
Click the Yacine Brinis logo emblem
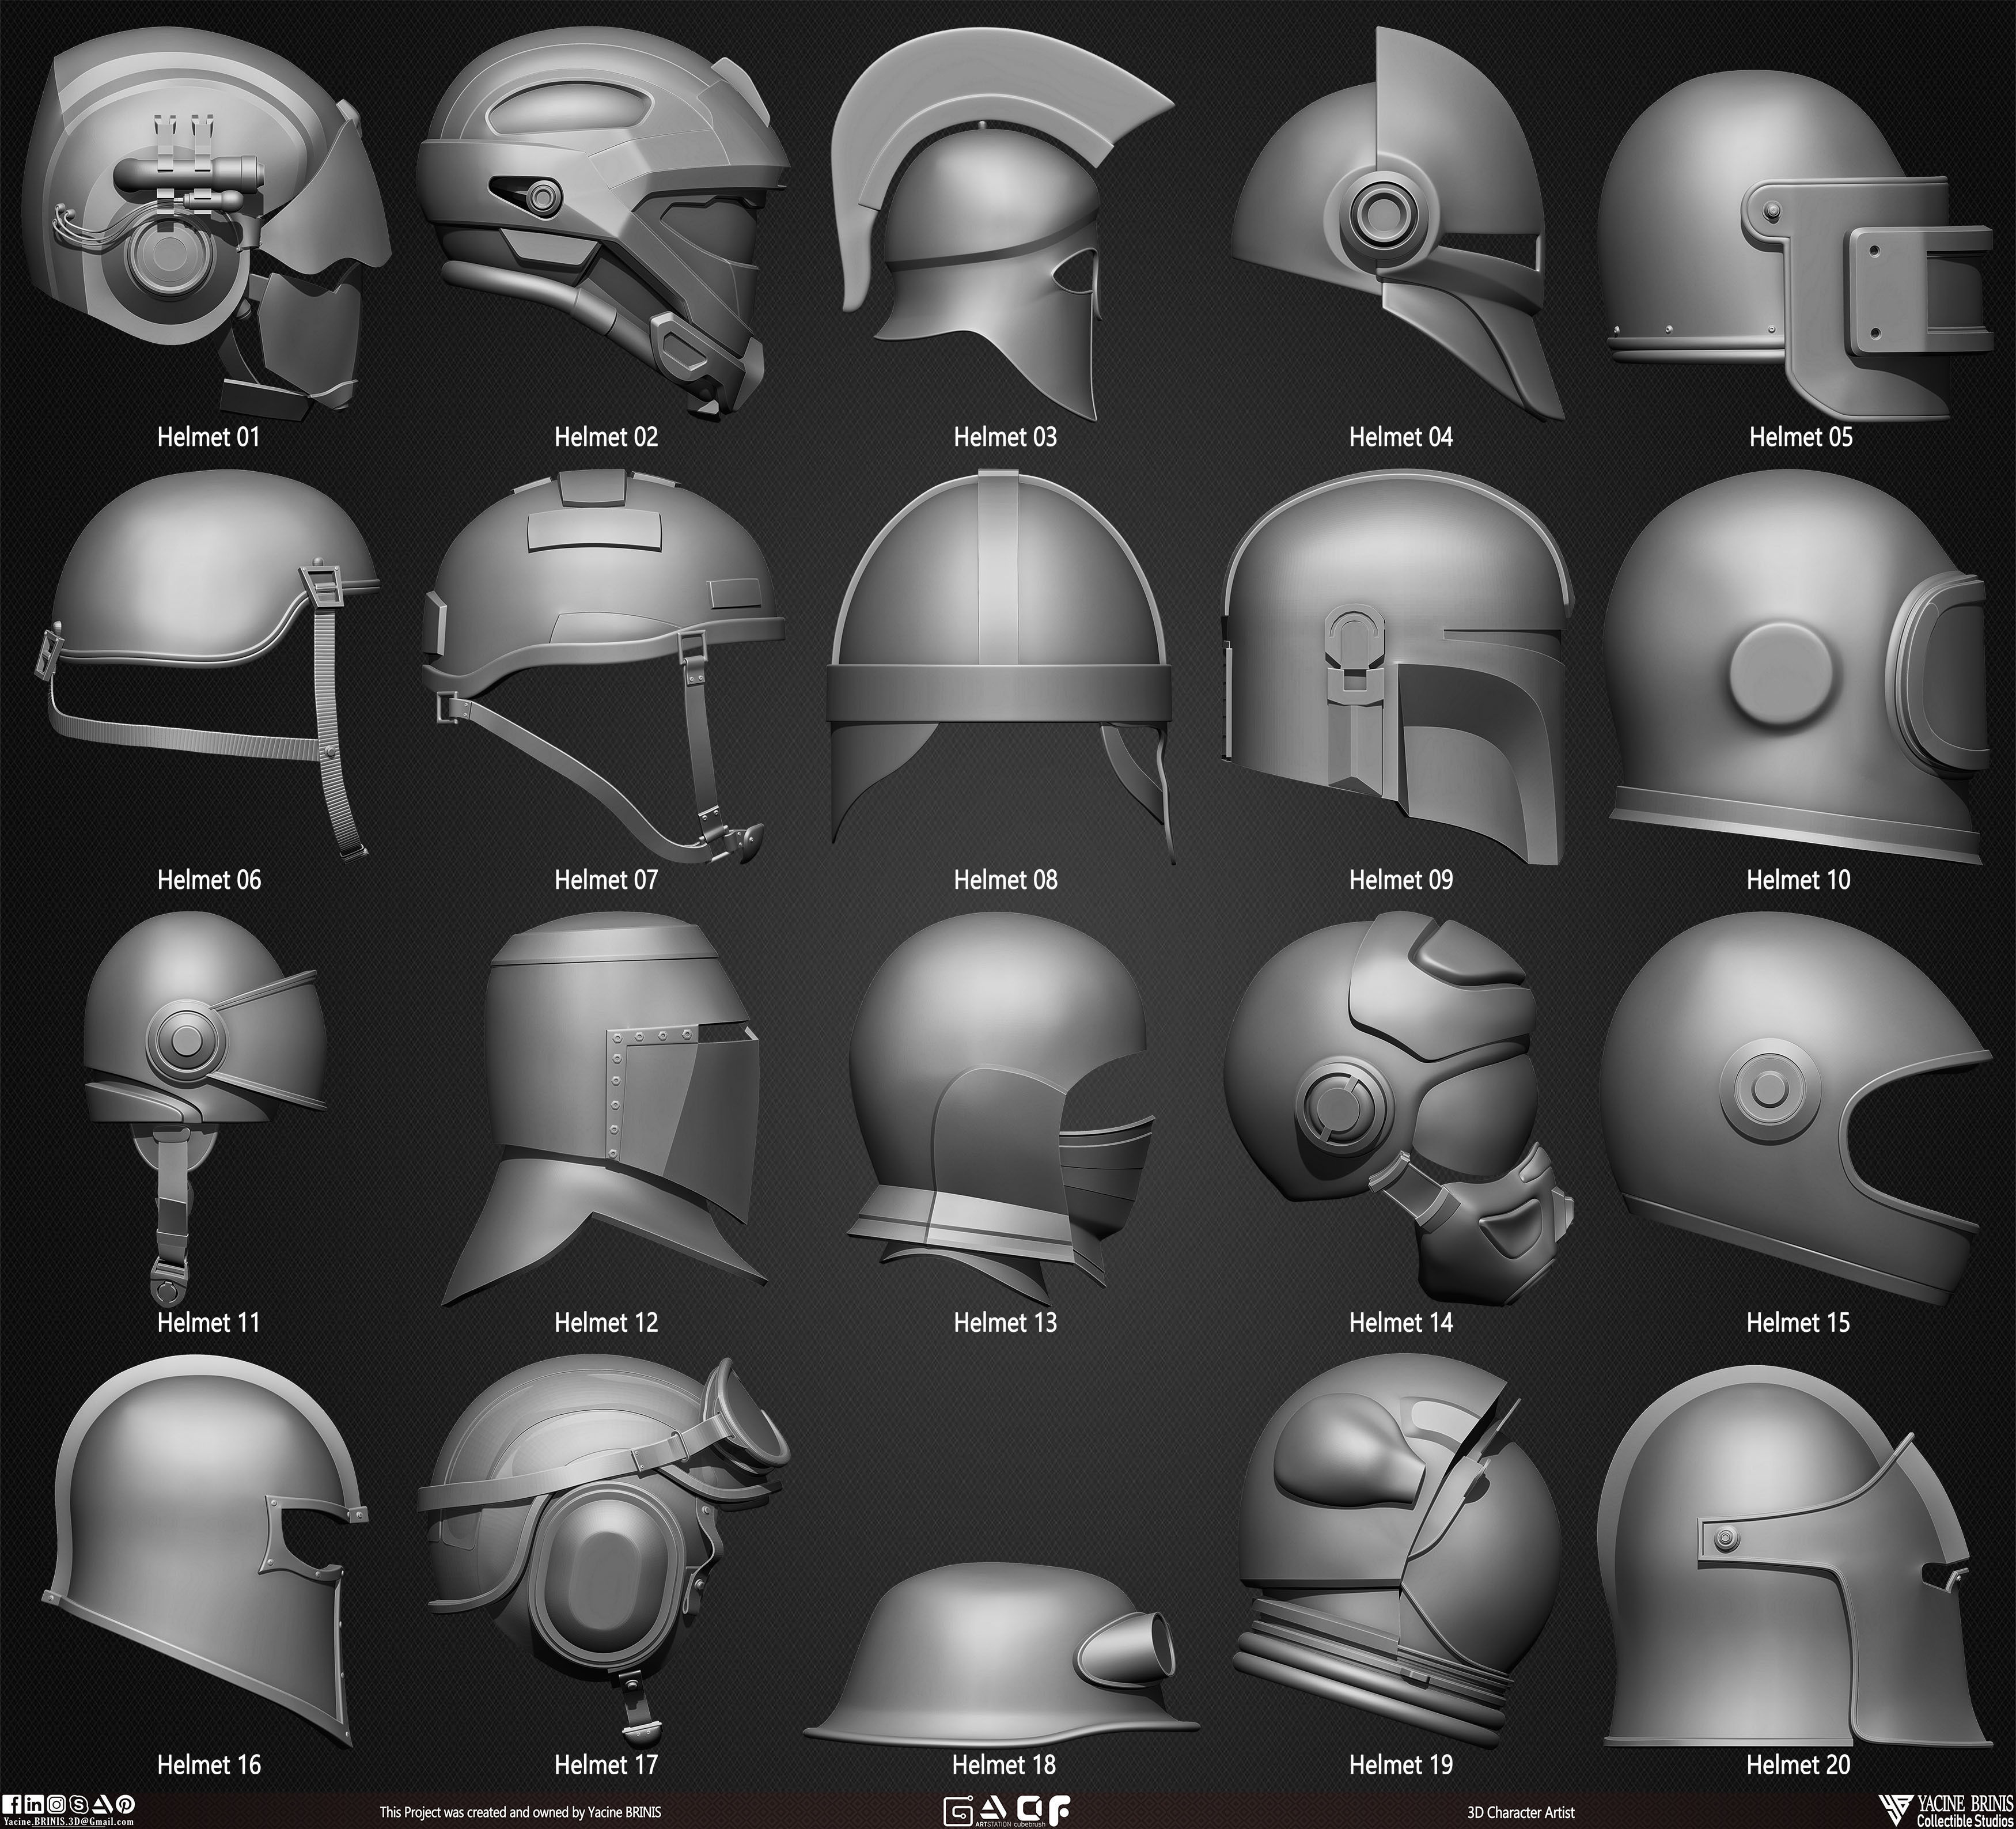point(1896,1811)
